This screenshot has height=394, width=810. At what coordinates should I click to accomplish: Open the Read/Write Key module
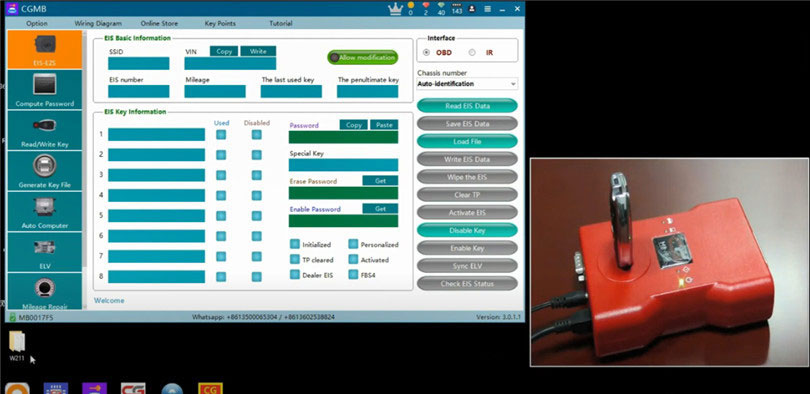point(44,131)
